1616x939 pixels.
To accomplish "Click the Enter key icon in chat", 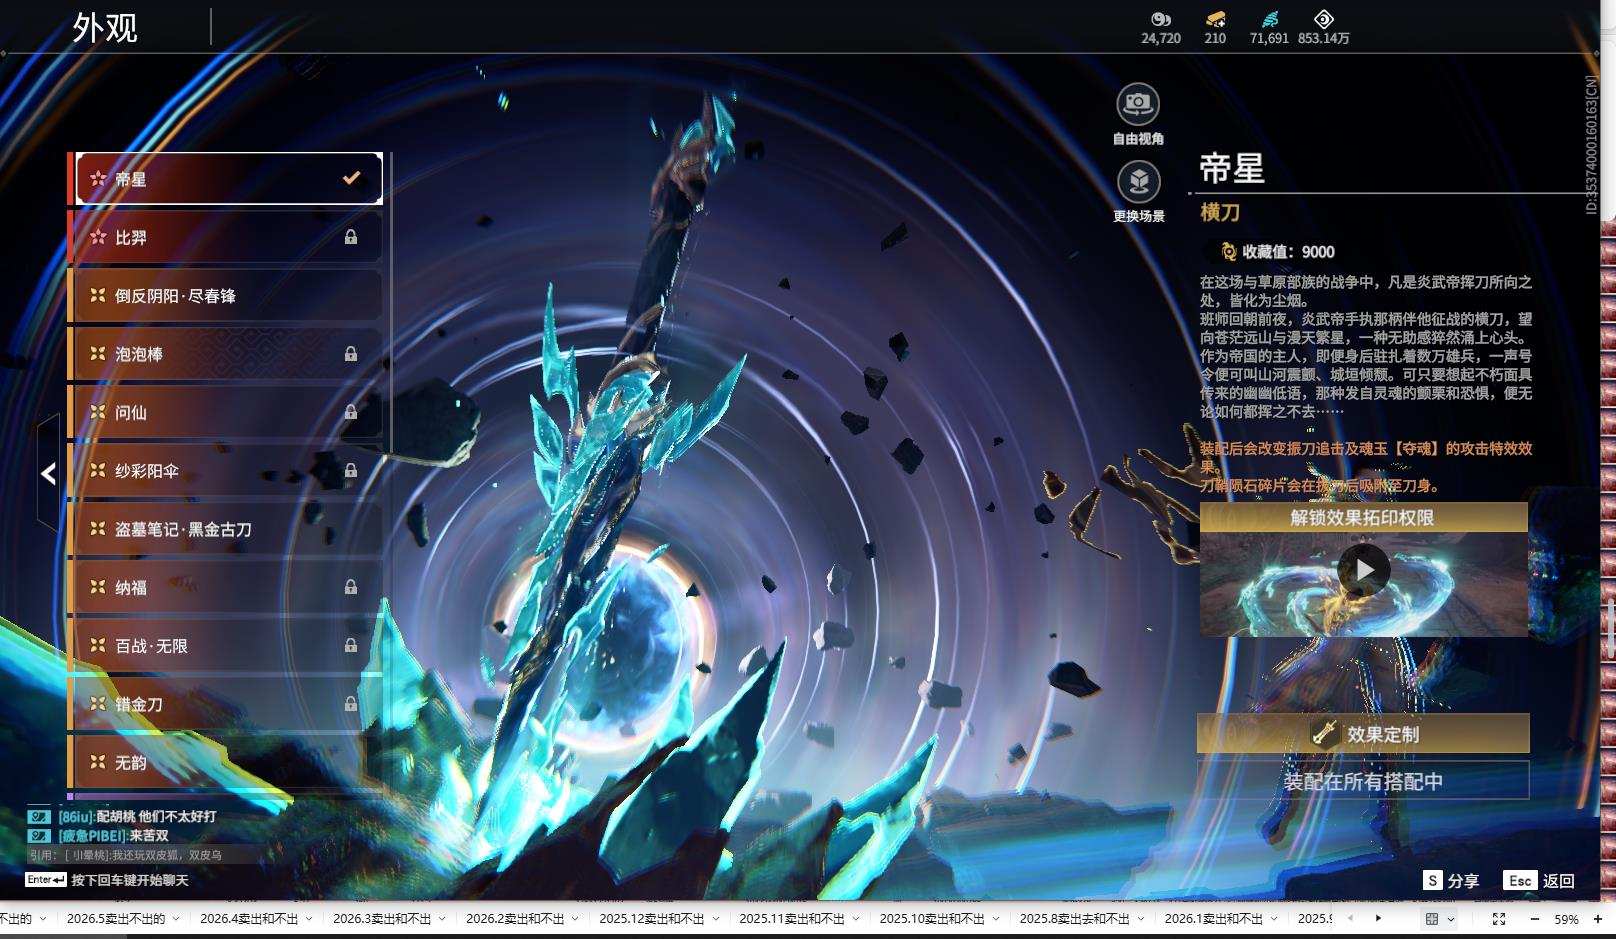I will pos(46,880).
